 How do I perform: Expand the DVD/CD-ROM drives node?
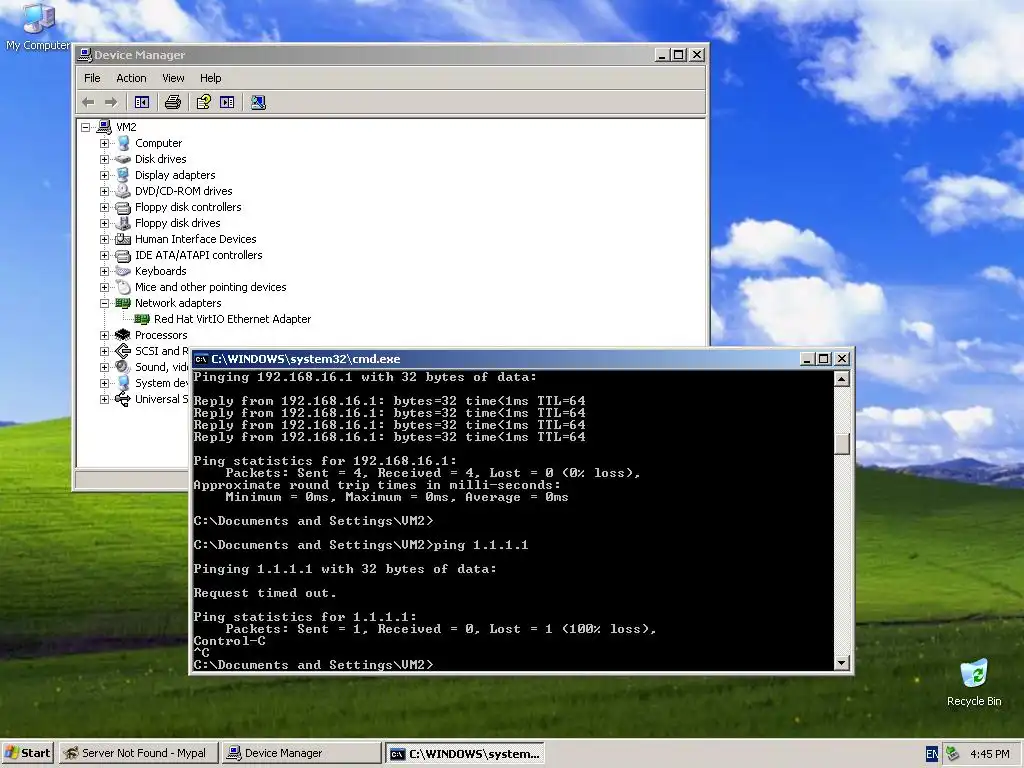coord(104,191)
